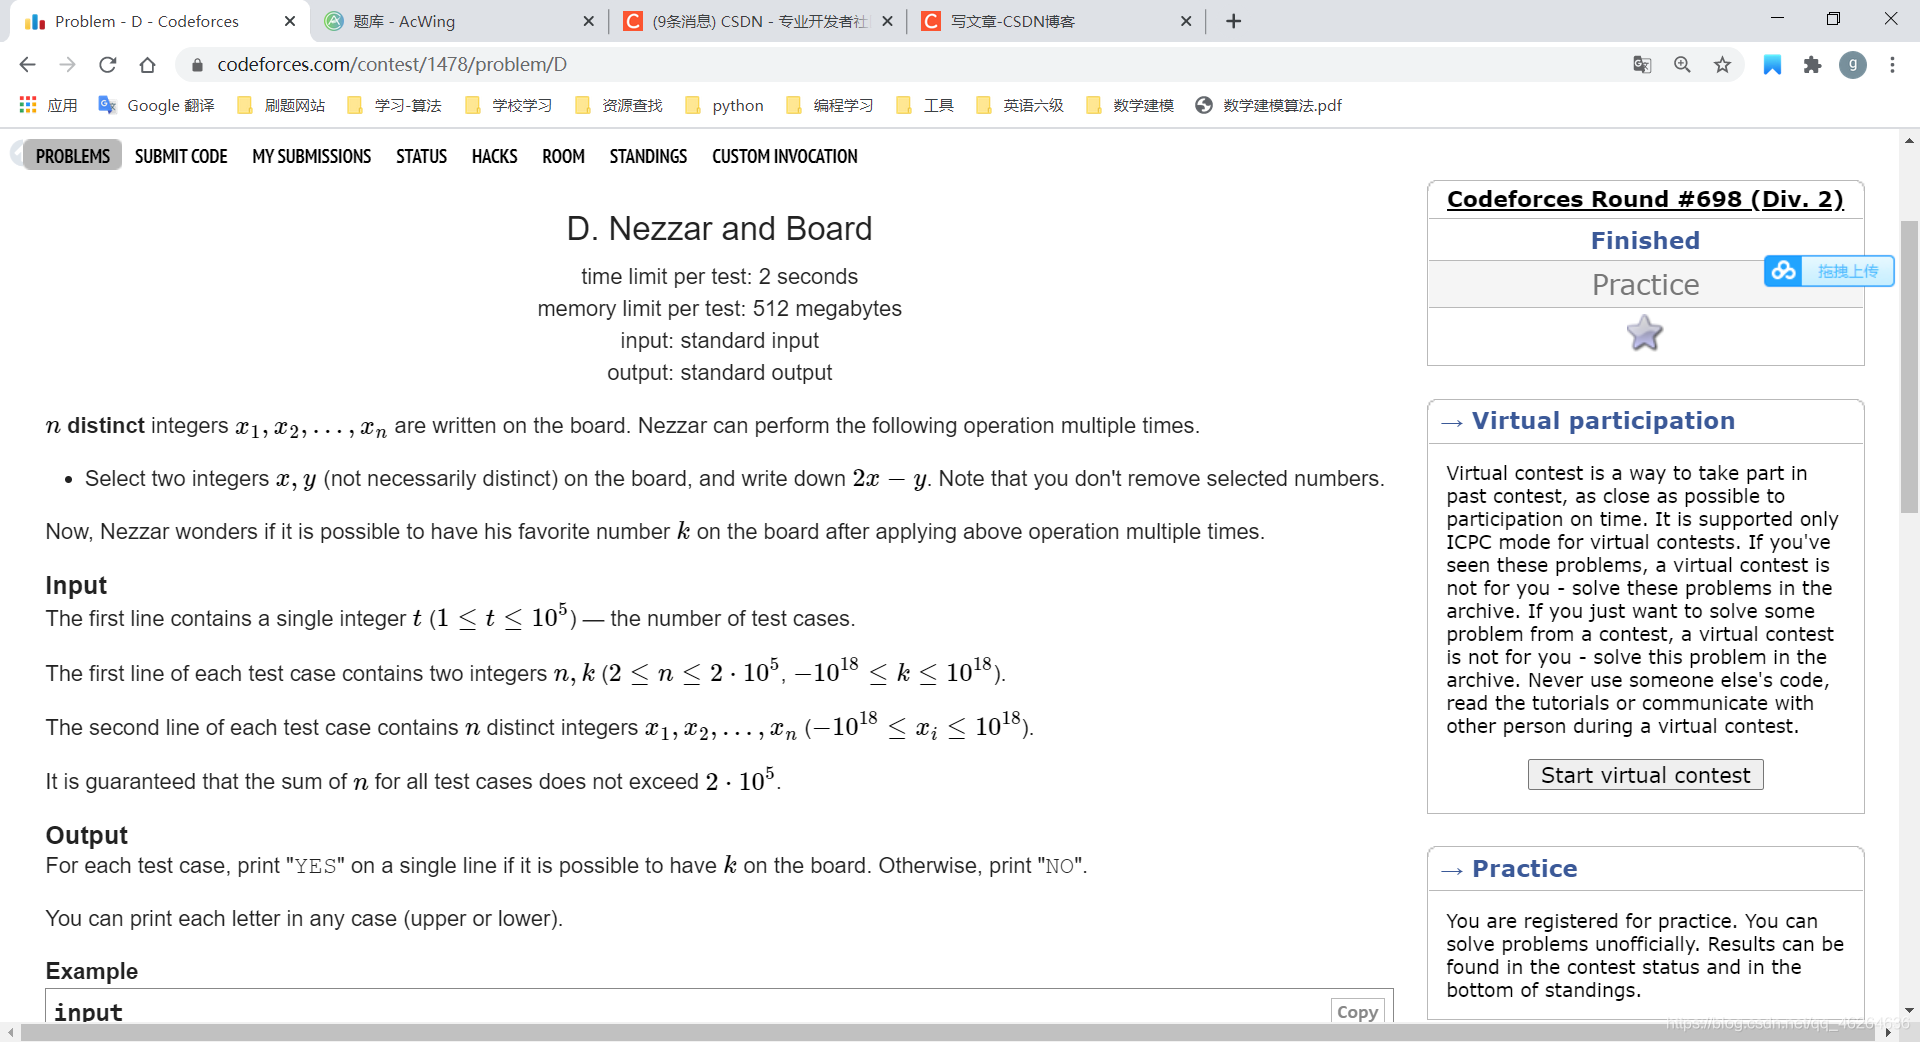The image size is (1920, 1042).
Task: Open the Chrome profile avatar
Action: 1853,65
